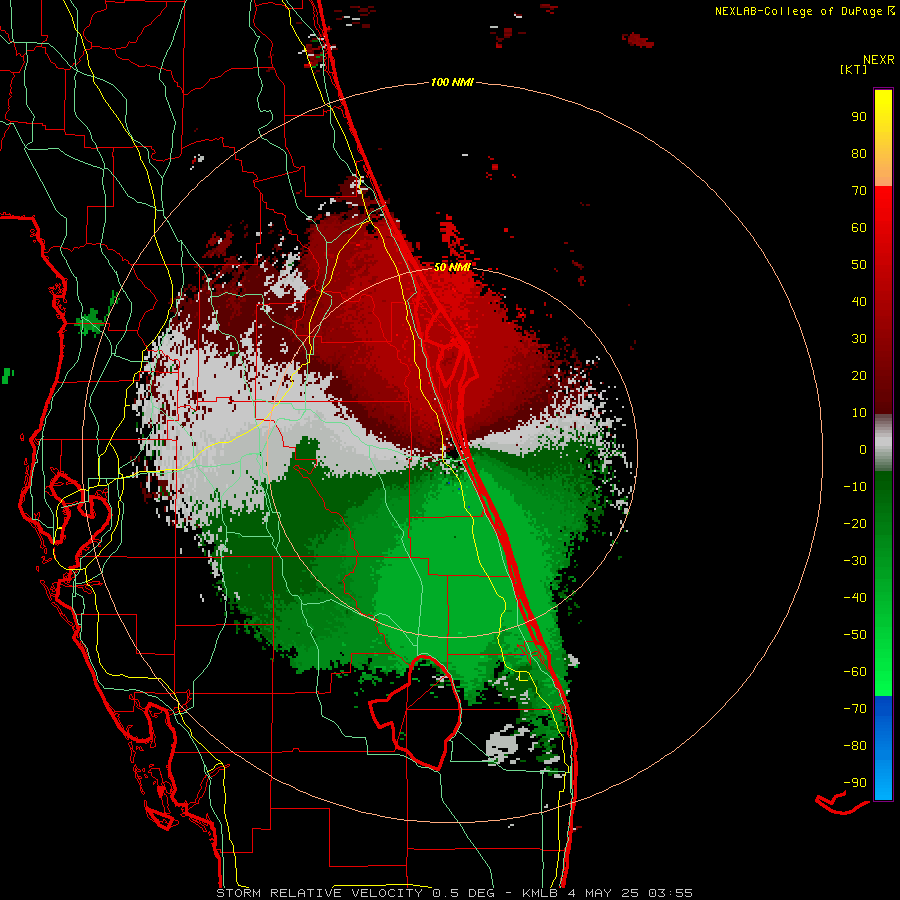Click the '70' value on the velocity scale
900x900 pixels.
coord(859,191)
